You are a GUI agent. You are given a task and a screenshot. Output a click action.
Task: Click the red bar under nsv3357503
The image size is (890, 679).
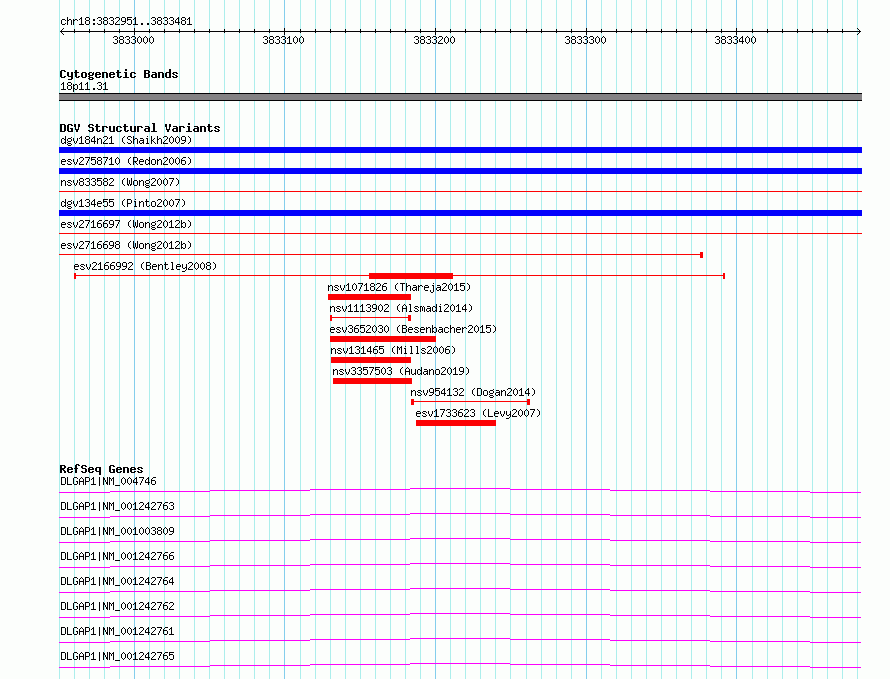pyautogui.click(x=372, y=381)
